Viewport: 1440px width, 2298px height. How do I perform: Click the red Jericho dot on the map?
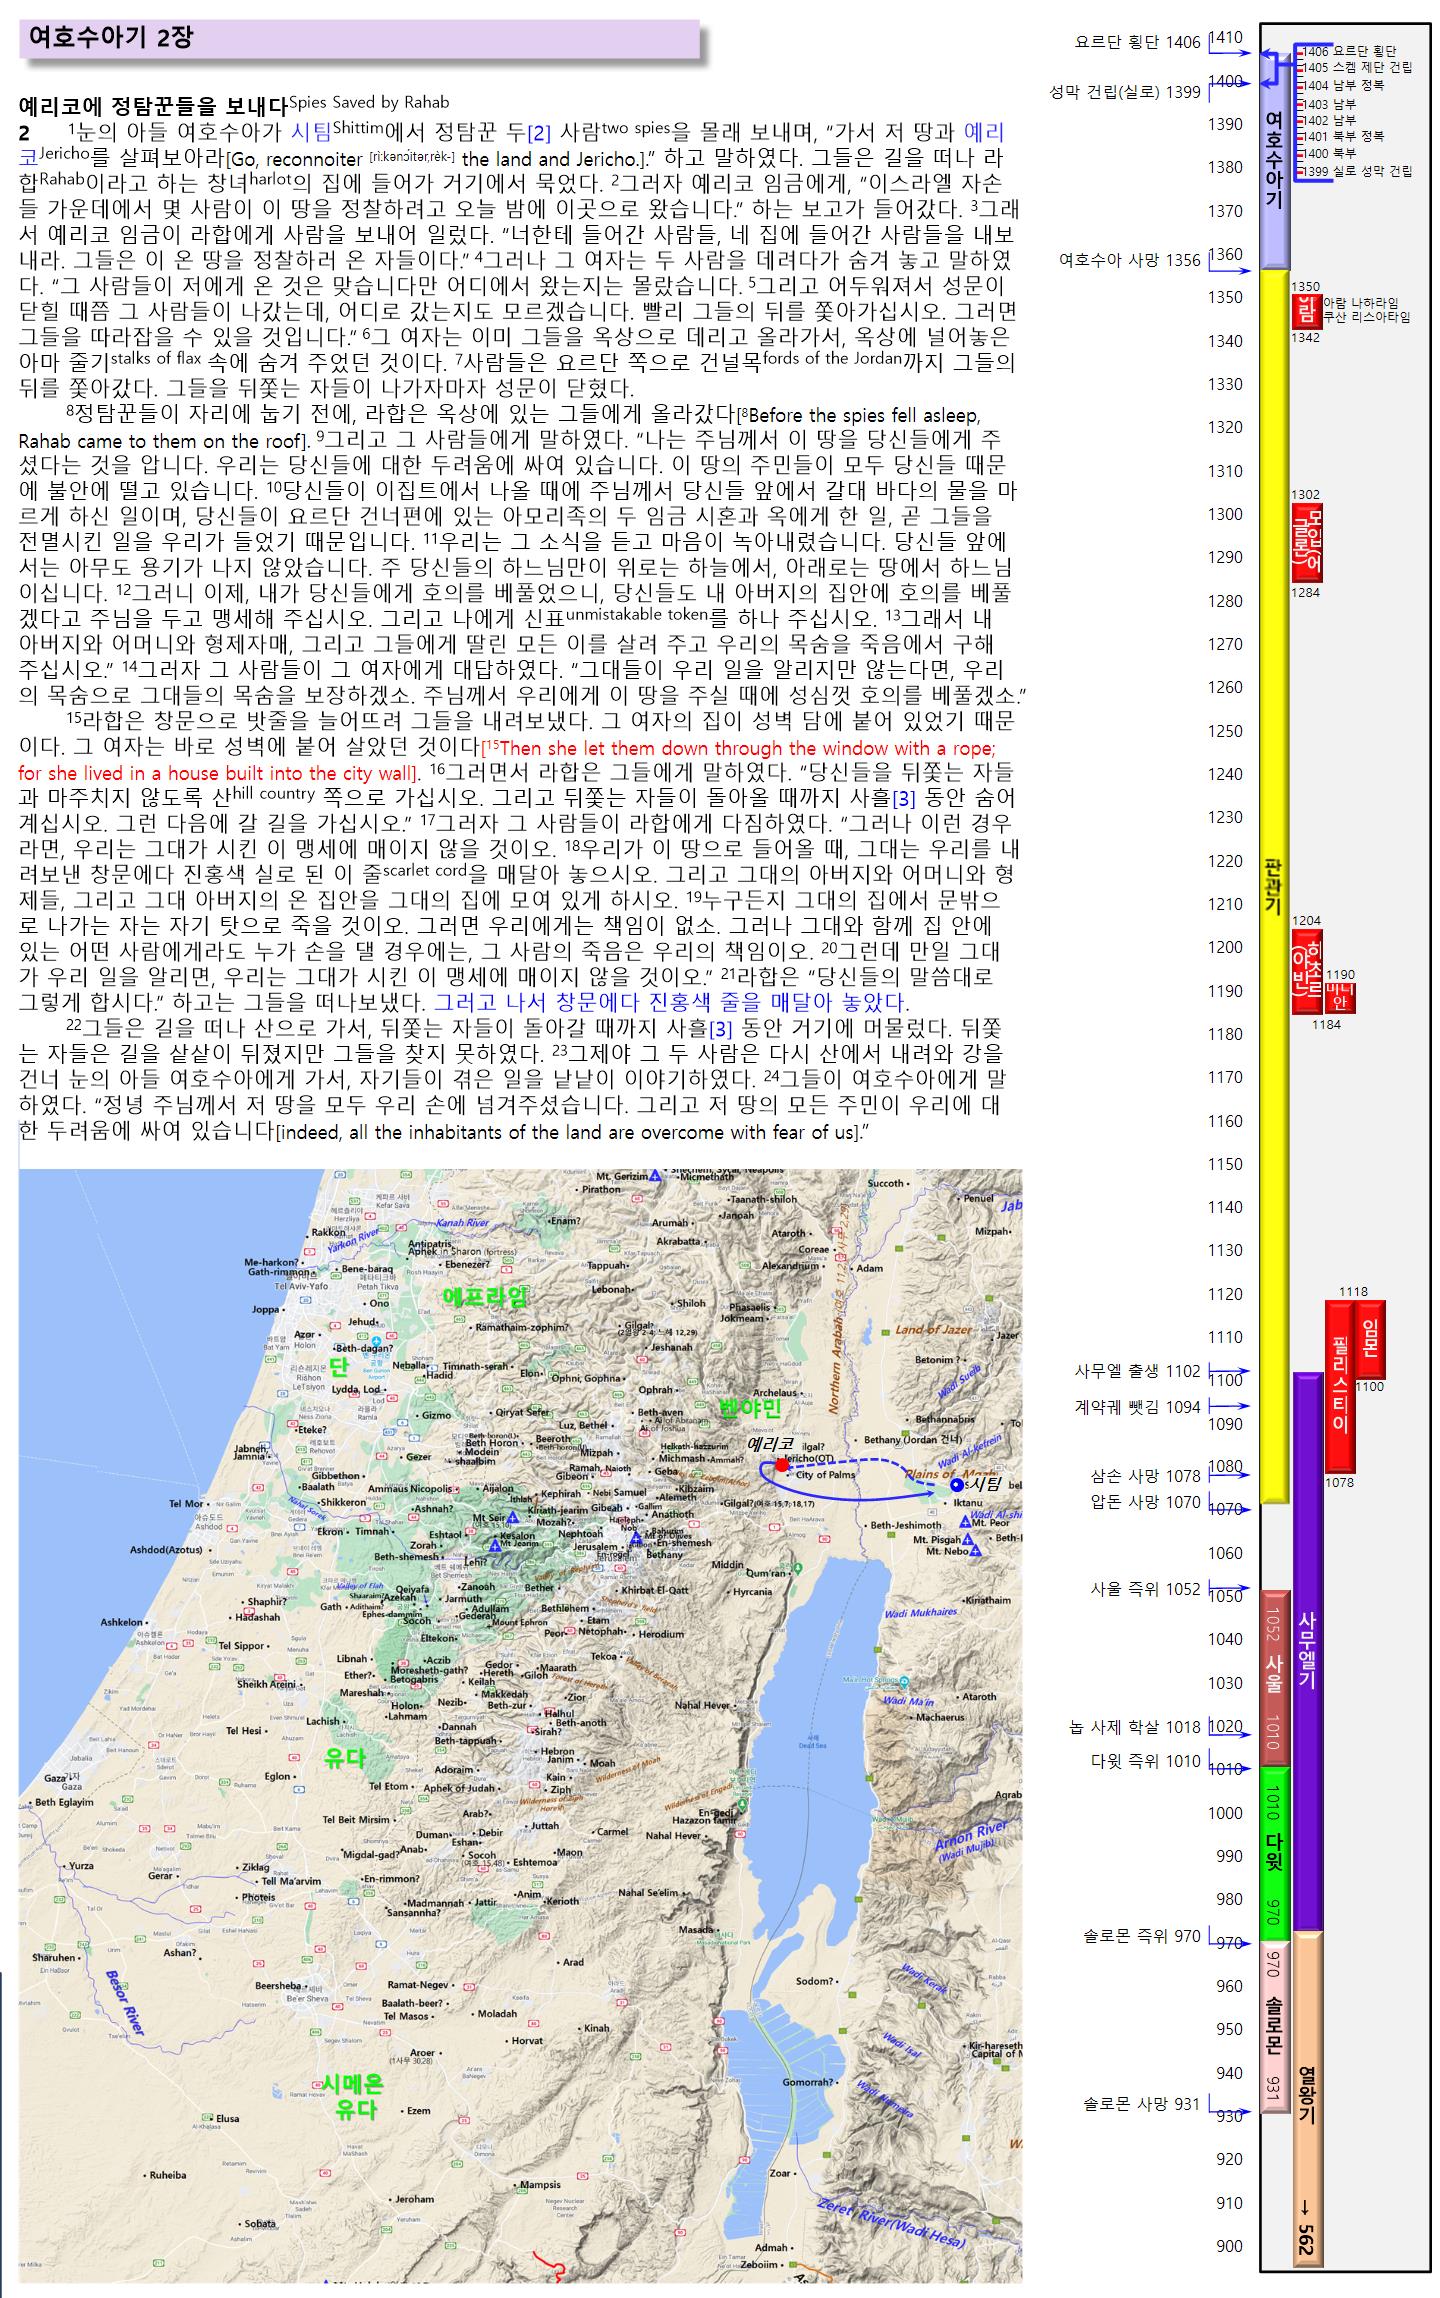click(782, 1464)
